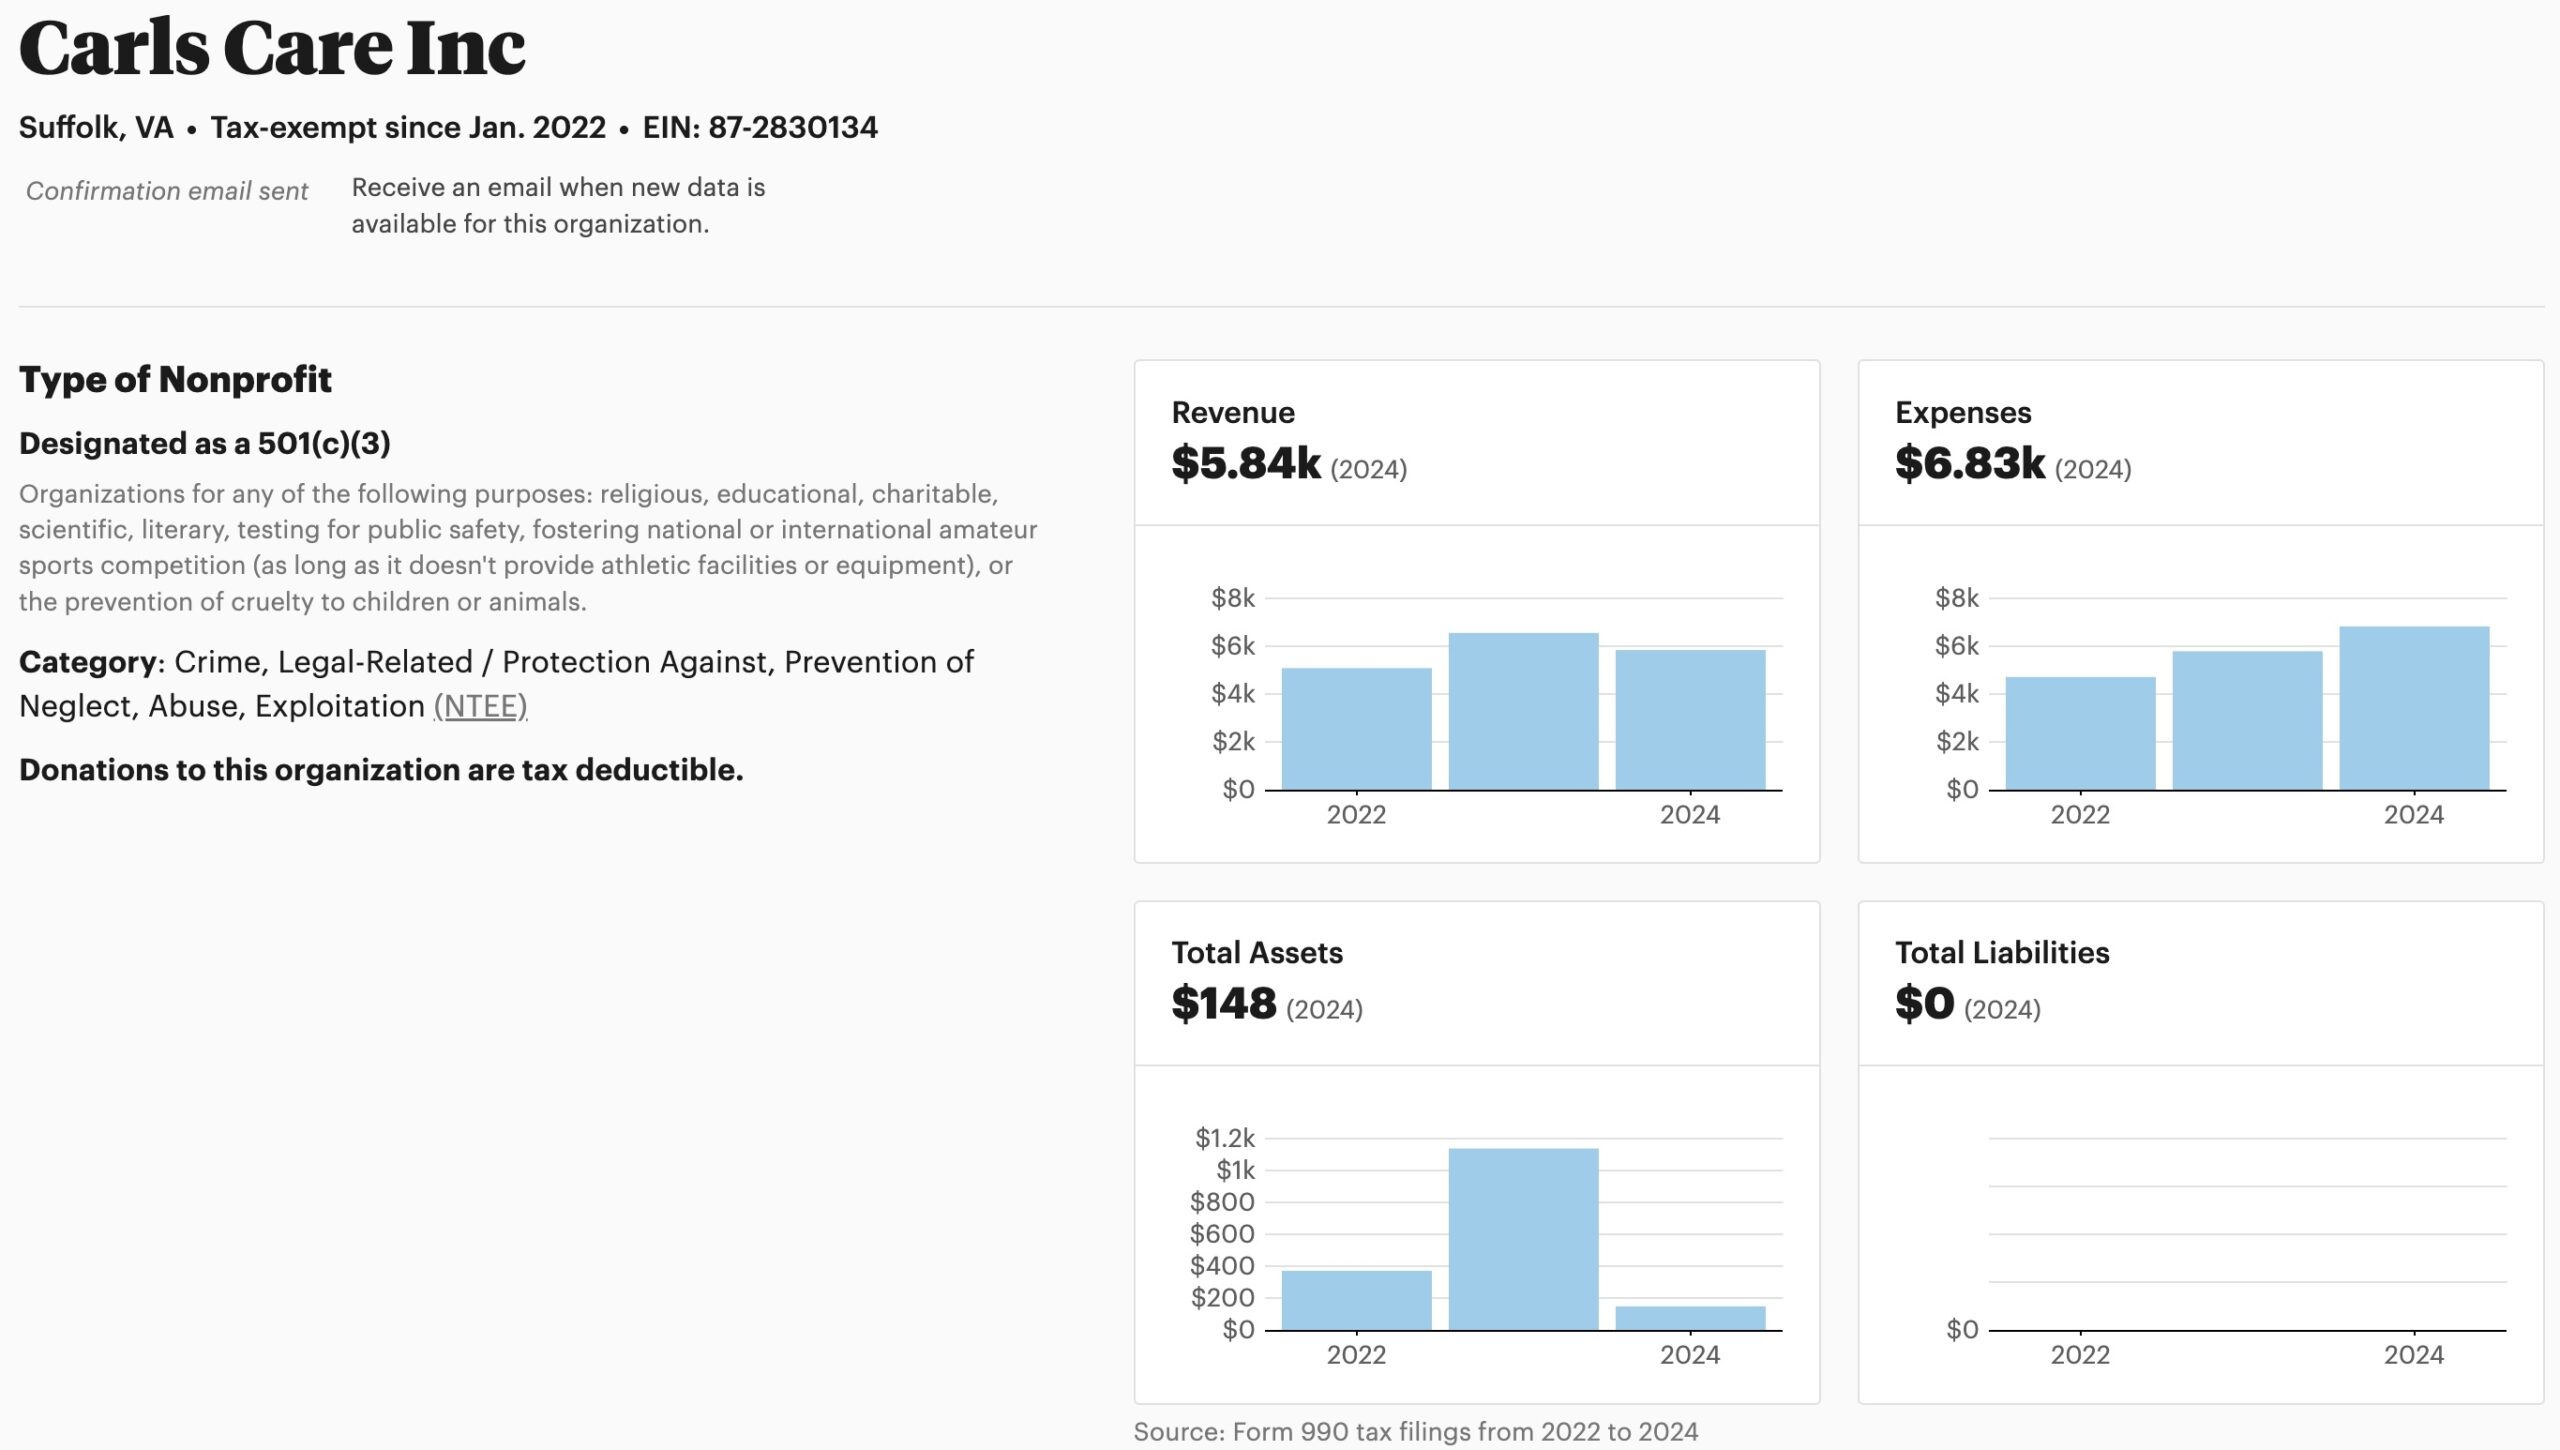Click the Revenue panel title
2560x1450 pixels.
1232,411
